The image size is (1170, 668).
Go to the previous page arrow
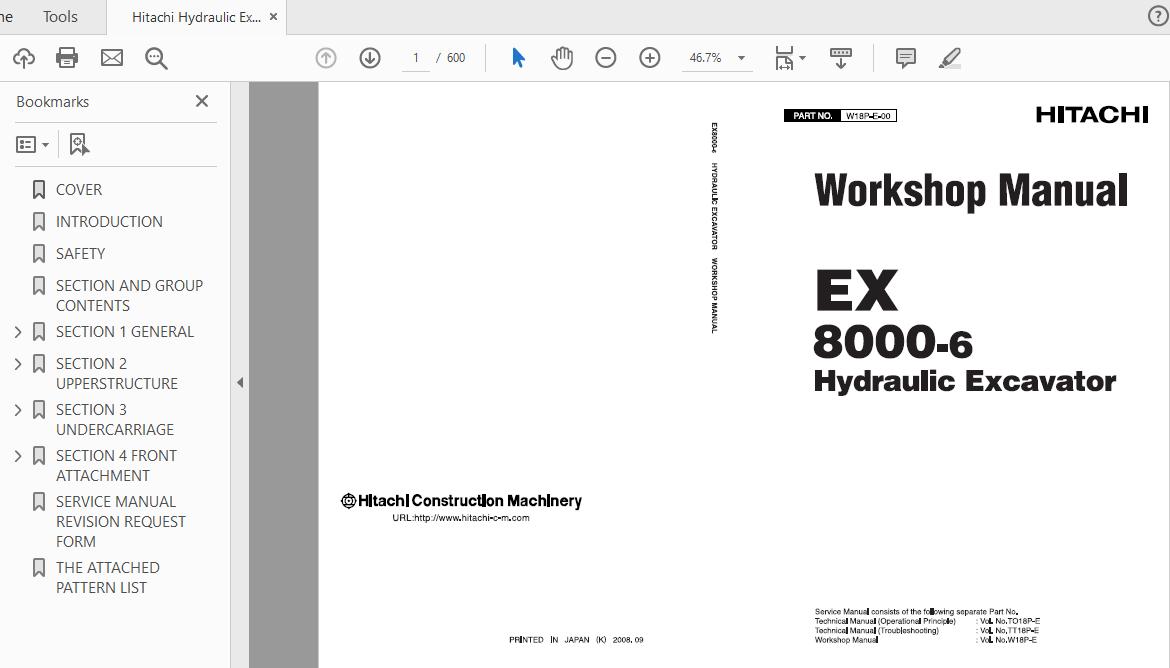click(x=326, y=57)
